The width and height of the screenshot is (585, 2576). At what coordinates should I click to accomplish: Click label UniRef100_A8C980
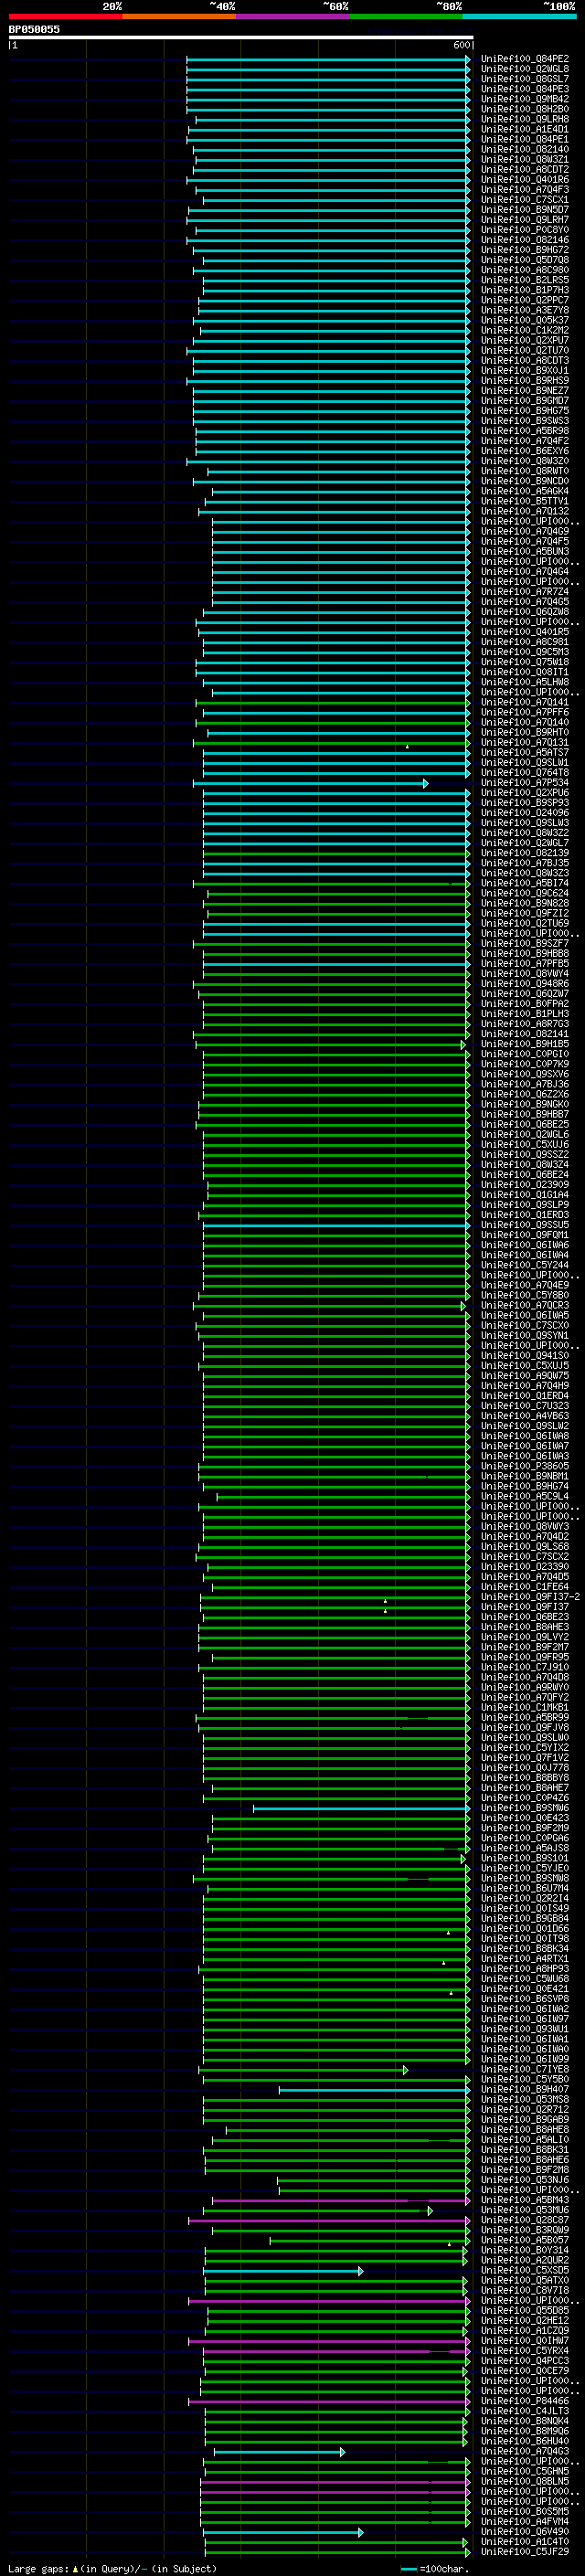pos(525,270)
